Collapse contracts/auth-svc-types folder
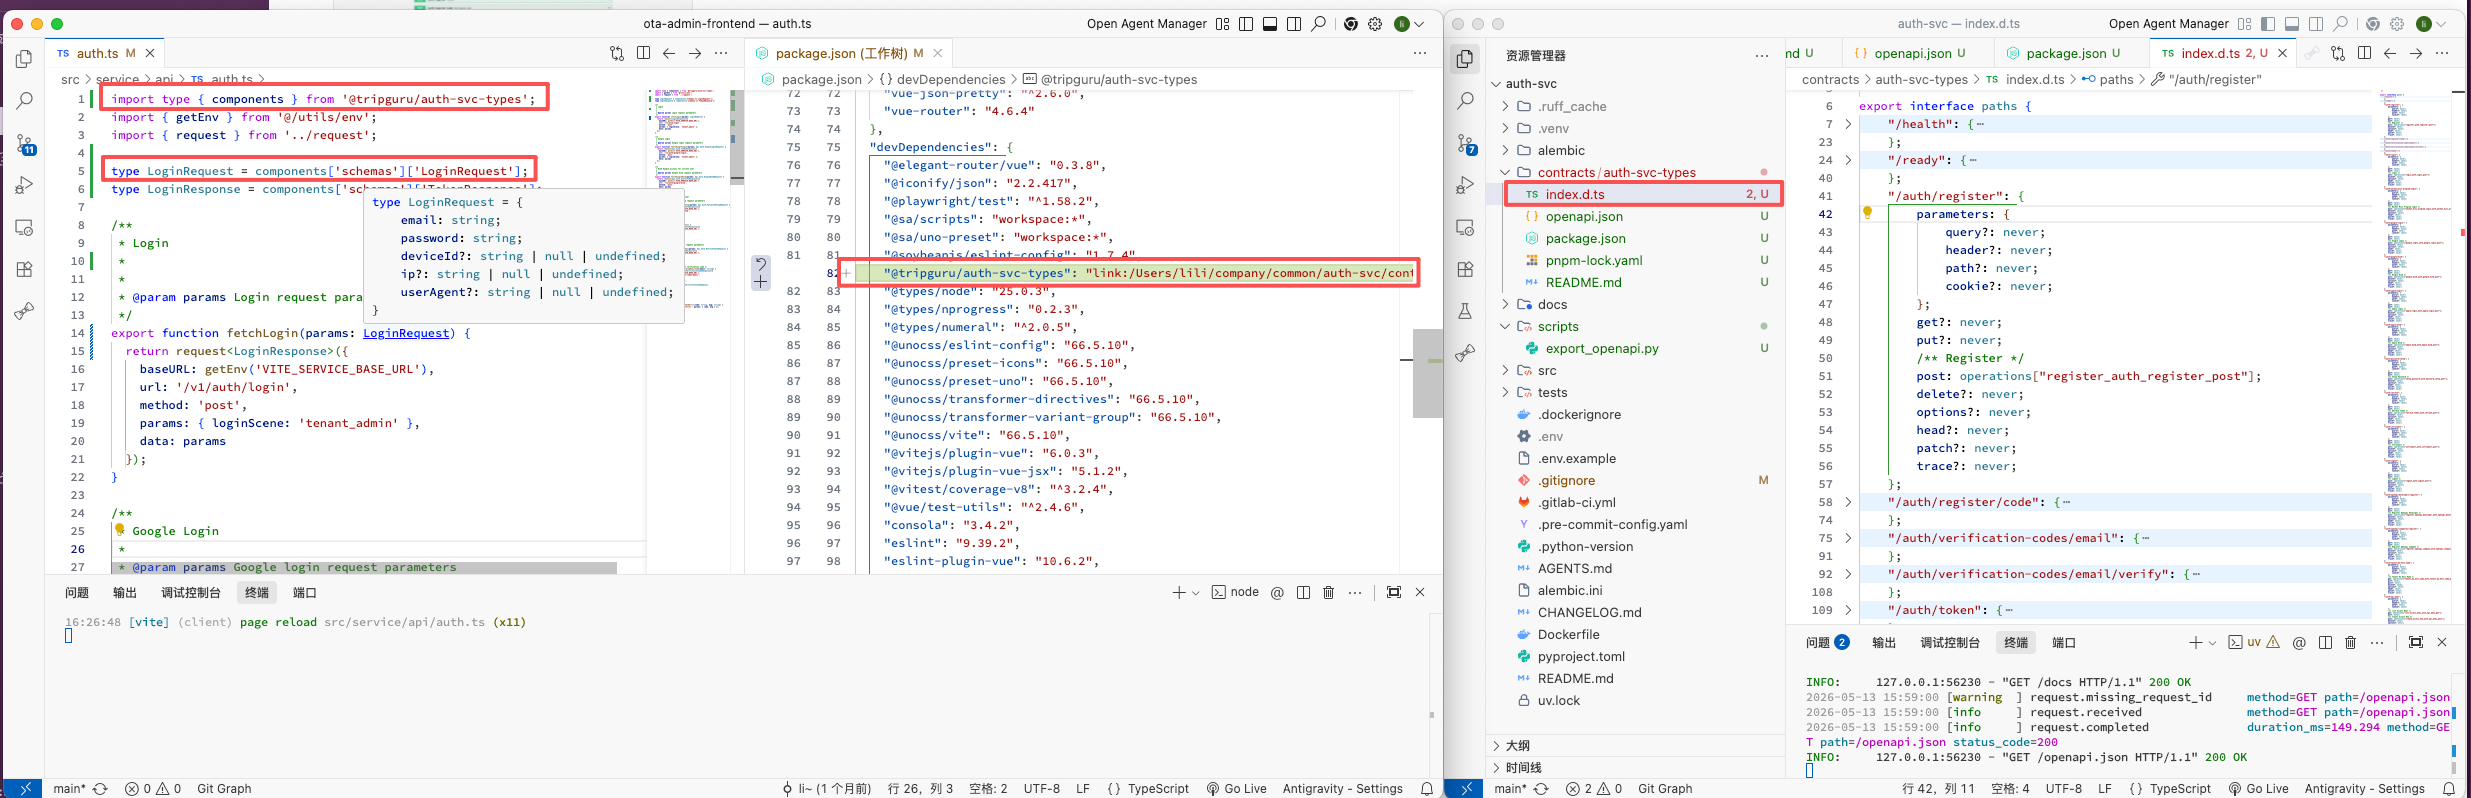The image size is (2471, 798). [x=1505, y=172]
